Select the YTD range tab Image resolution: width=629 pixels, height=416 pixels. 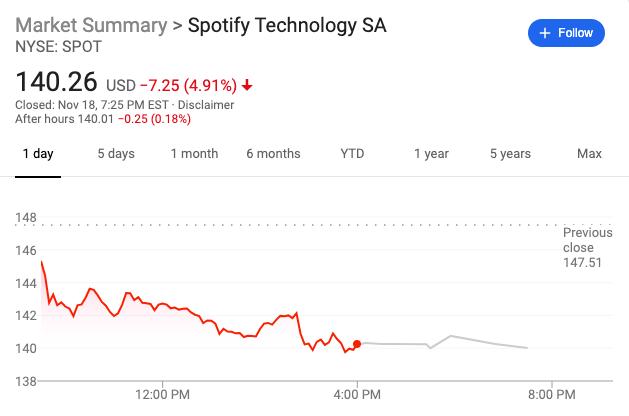352,154
